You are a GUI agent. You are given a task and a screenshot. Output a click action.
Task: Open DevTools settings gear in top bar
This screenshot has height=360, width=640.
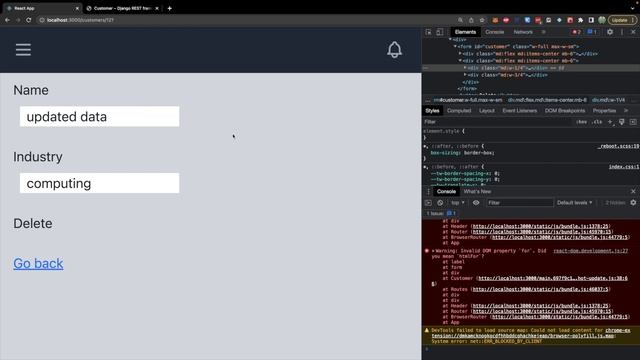point(610,32)
